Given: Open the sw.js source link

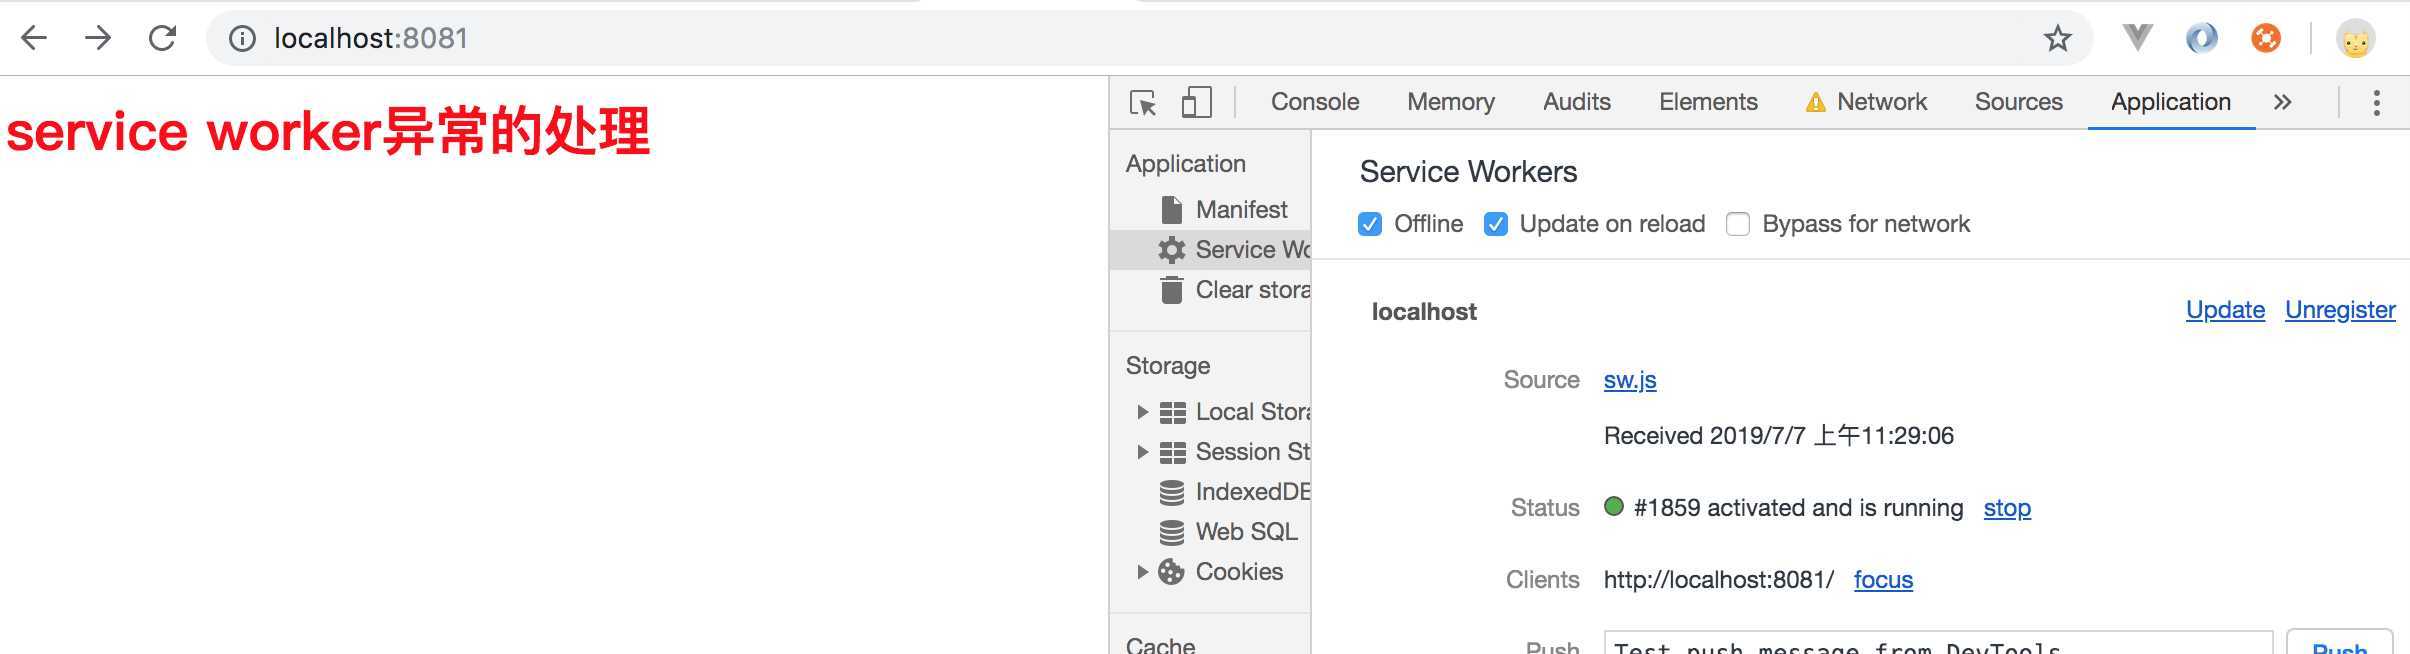Looking at the screenshot, I should [1630, 380].
